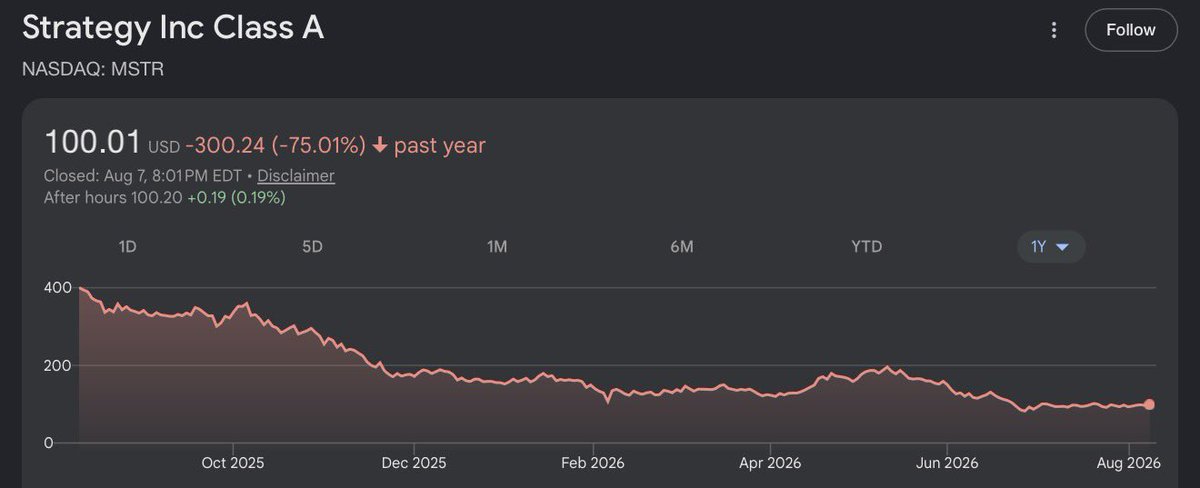The height and width of the screenshot is (488, 1200).
Task: Select the -300.24 (-75.01%) change text
Action: (276, 145)
